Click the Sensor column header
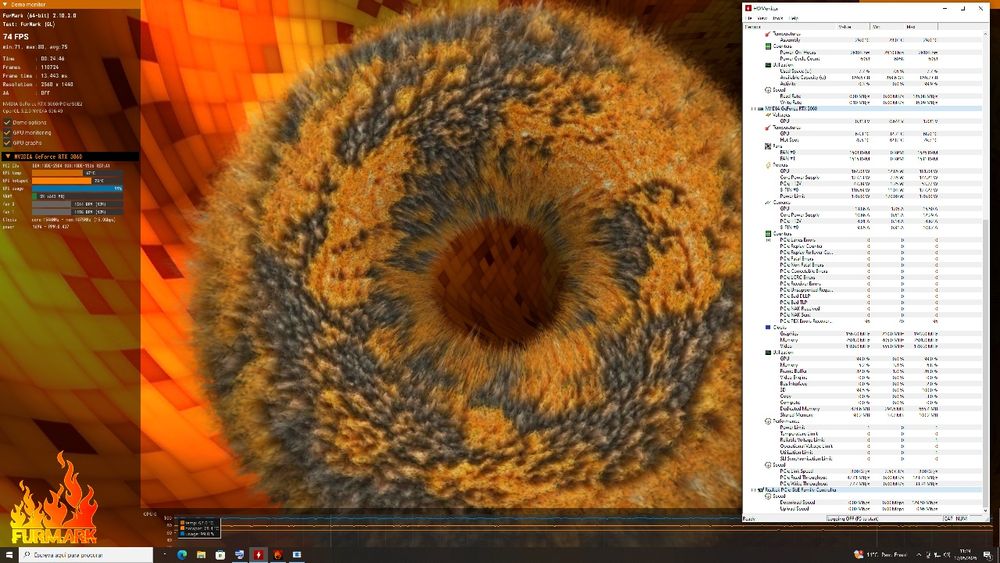Image resolution: width=1000 pixels, height=563 pixels. coord(789,27)
